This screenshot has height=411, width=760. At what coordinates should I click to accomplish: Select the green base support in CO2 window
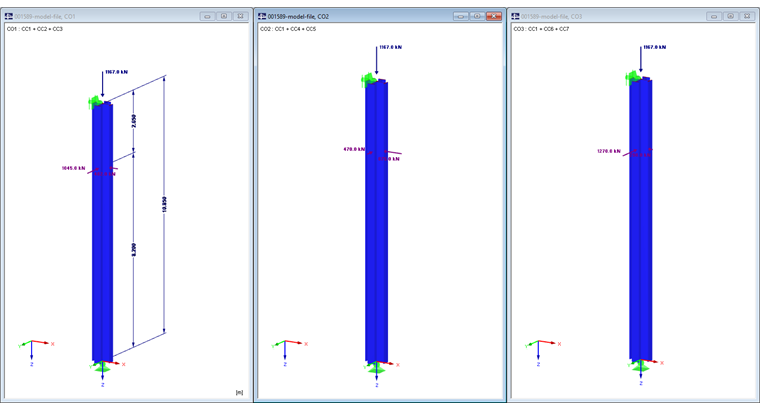click(x=377, y=369)
